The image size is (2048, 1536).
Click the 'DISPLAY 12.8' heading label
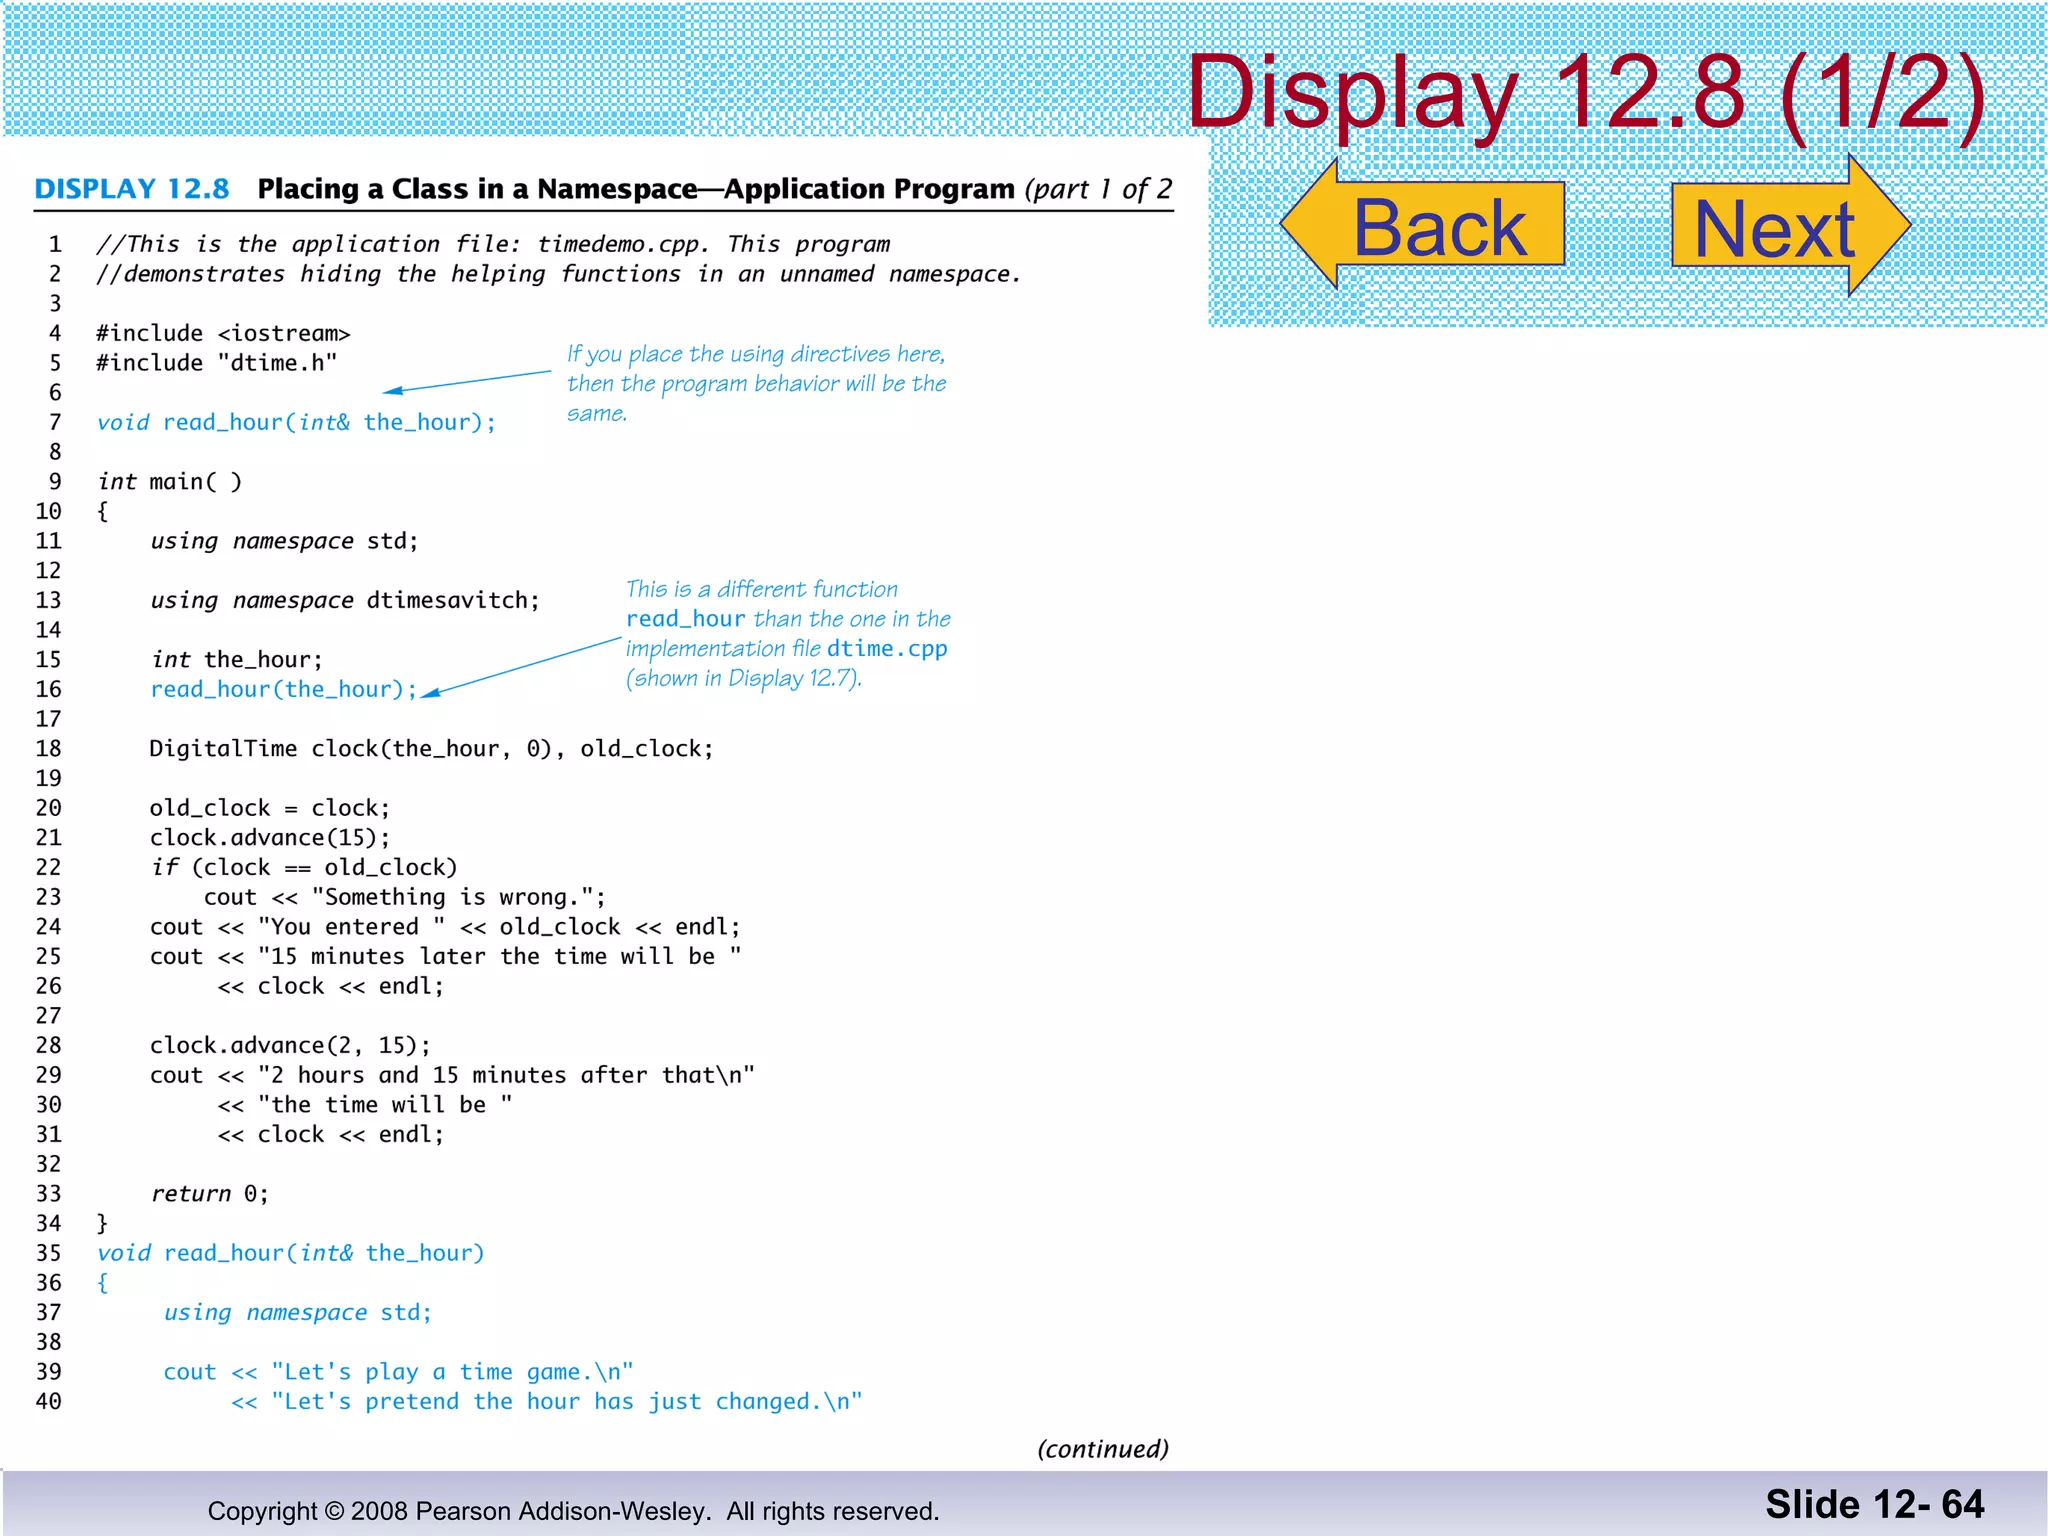point(132,189)
